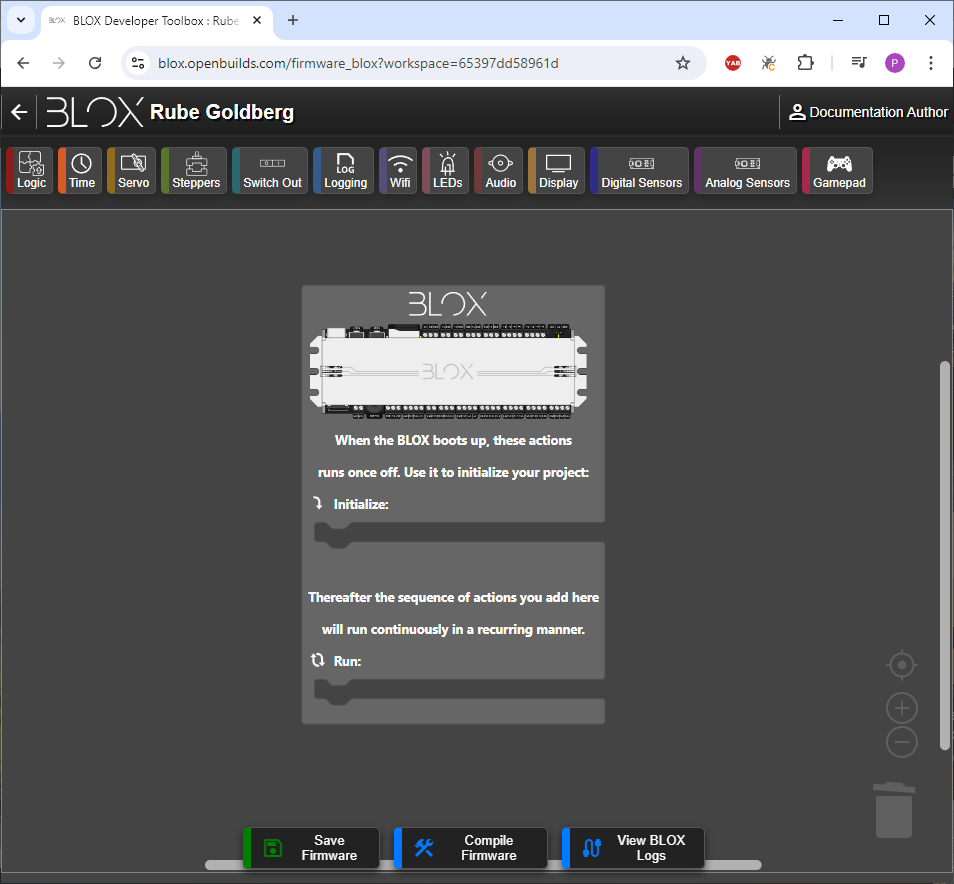Expand the Logging toolbox category
954x884 pixels.
click(x=345, y=170)
